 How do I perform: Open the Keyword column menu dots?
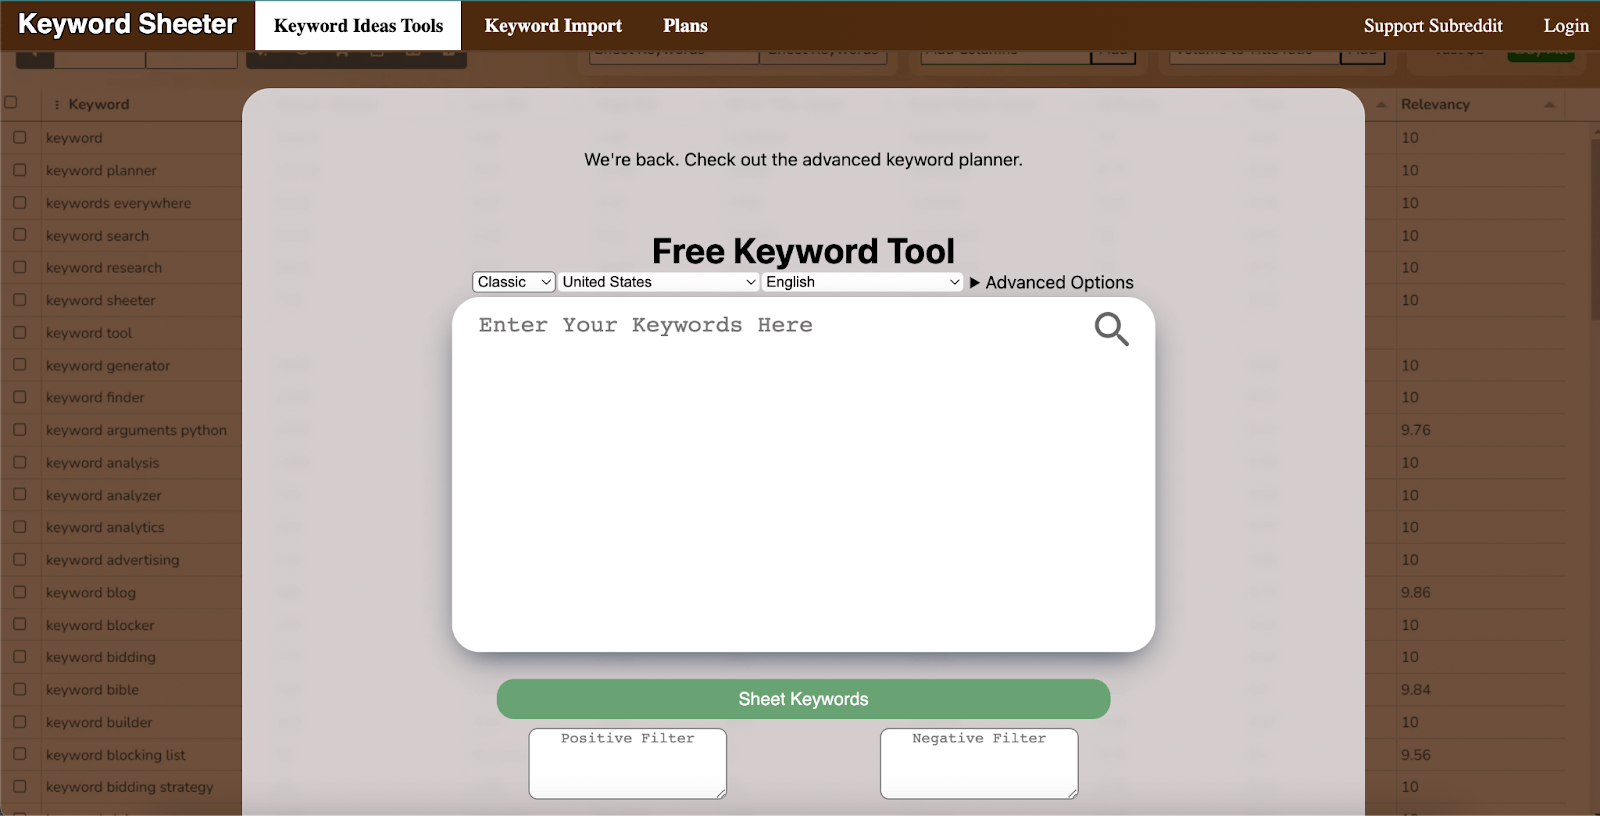57,104
